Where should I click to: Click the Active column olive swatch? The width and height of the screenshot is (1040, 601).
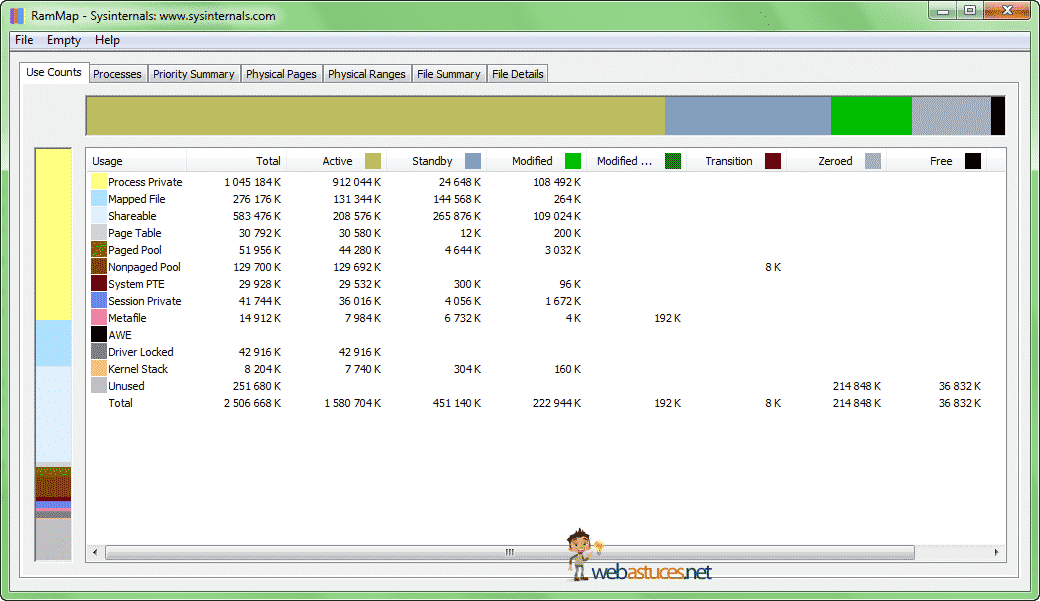(x=373, y=161)
